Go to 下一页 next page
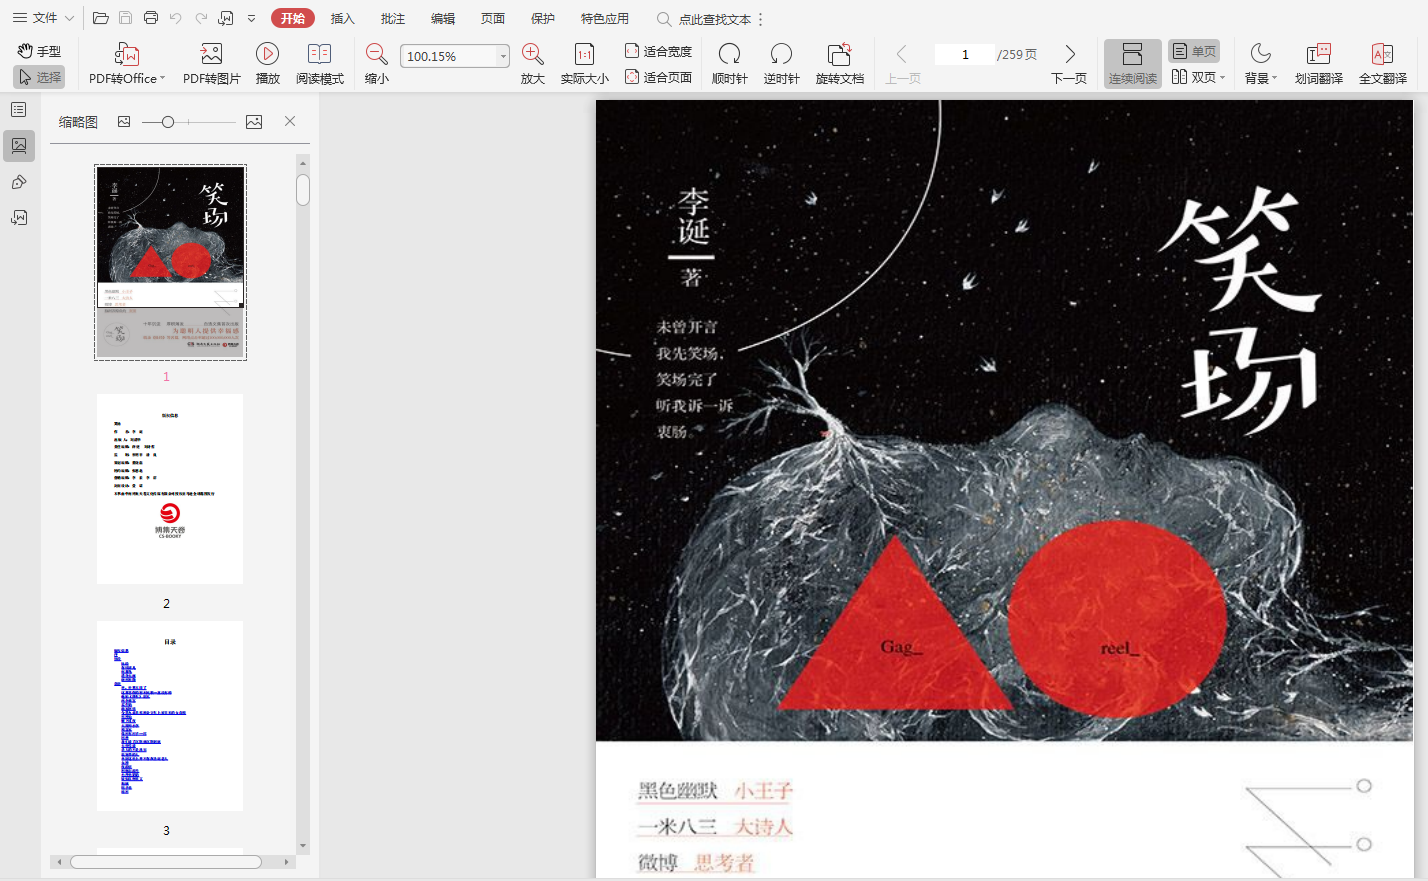The height and width of the screenshot is (881, 1428). (x=1069, y=65)
